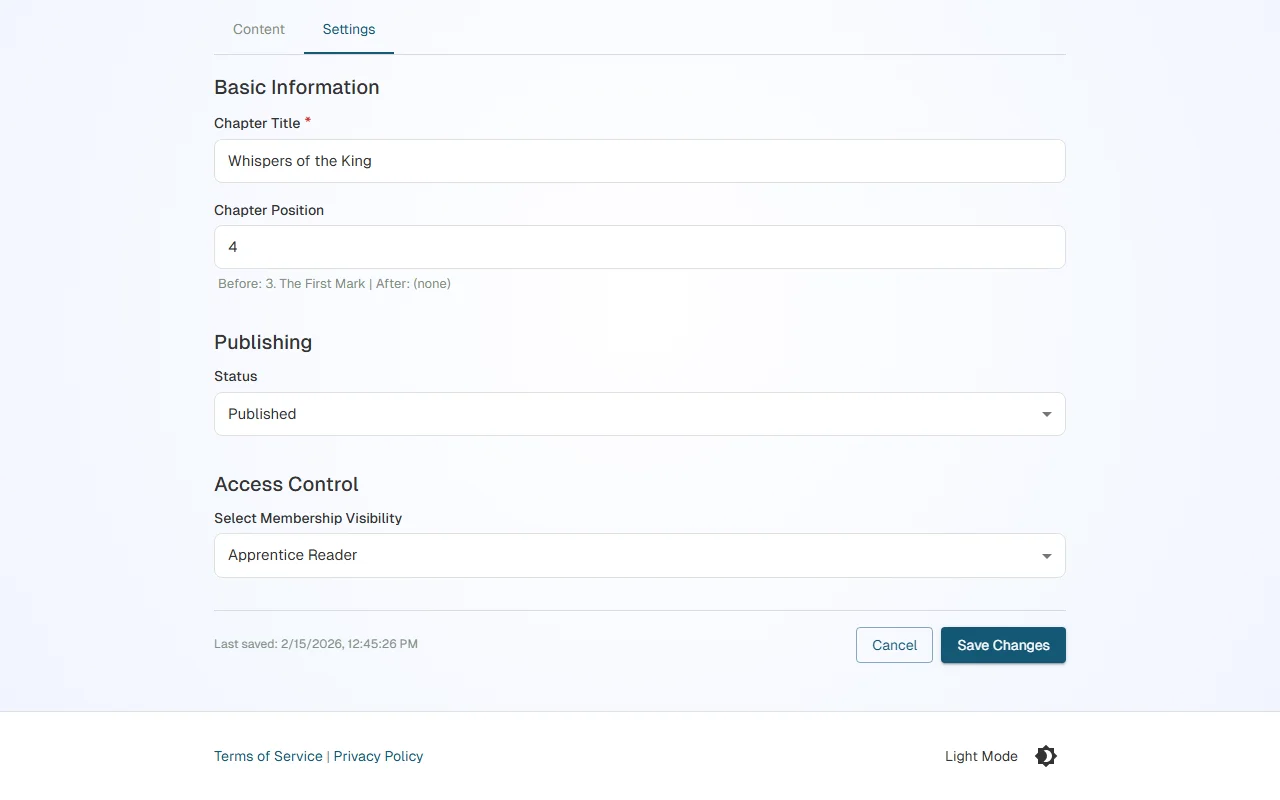Click the Last saved timestamp text
1280x800 pixels.
point(315,643)
